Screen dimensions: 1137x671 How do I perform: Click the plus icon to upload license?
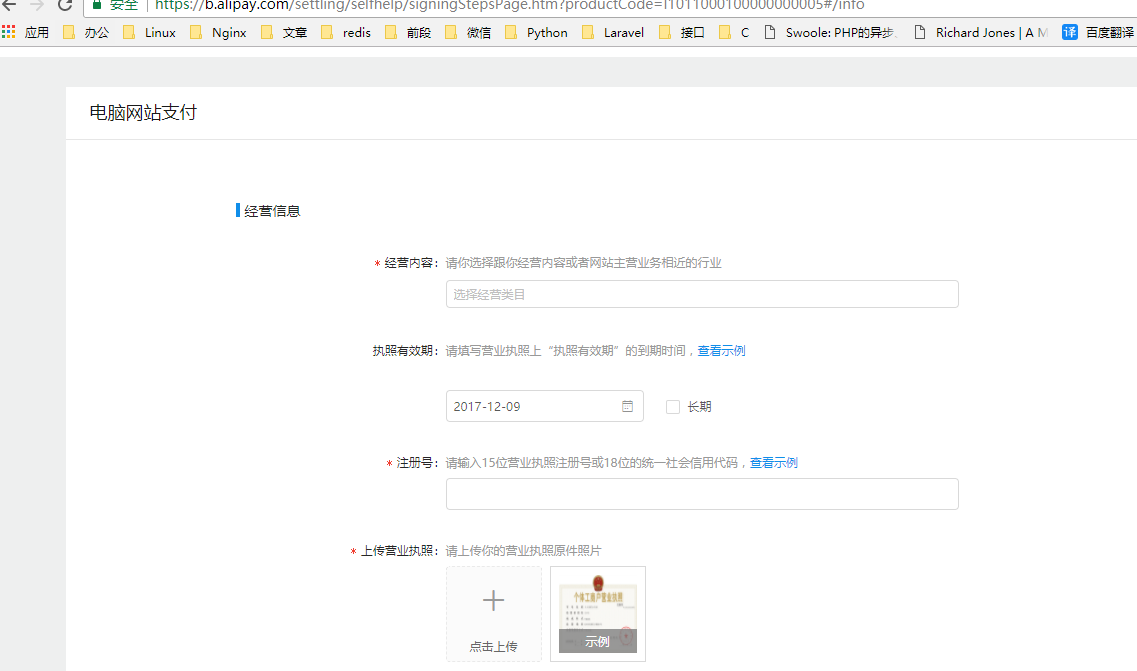(493, 600)
